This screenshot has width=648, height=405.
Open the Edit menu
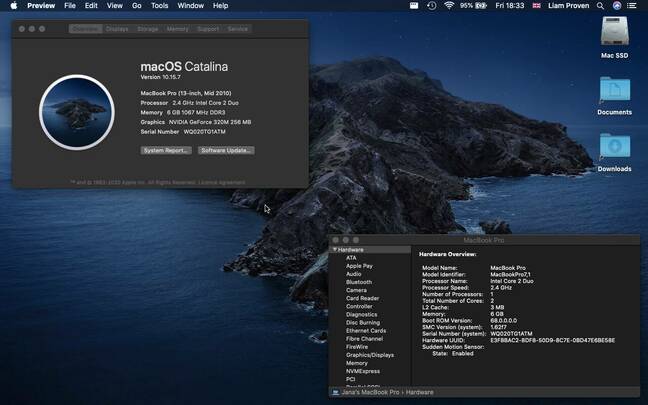click(91, 6)
